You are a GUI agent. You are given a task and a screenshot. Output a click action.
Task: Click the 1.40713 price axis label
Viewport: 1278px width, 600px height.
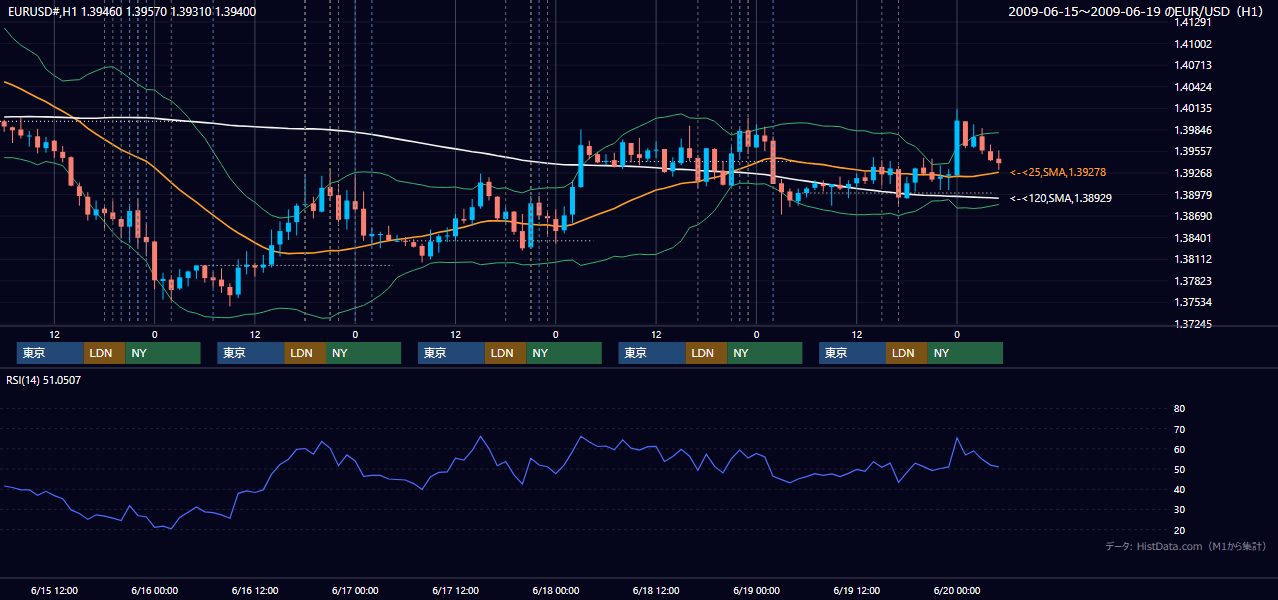point(1194,65)
